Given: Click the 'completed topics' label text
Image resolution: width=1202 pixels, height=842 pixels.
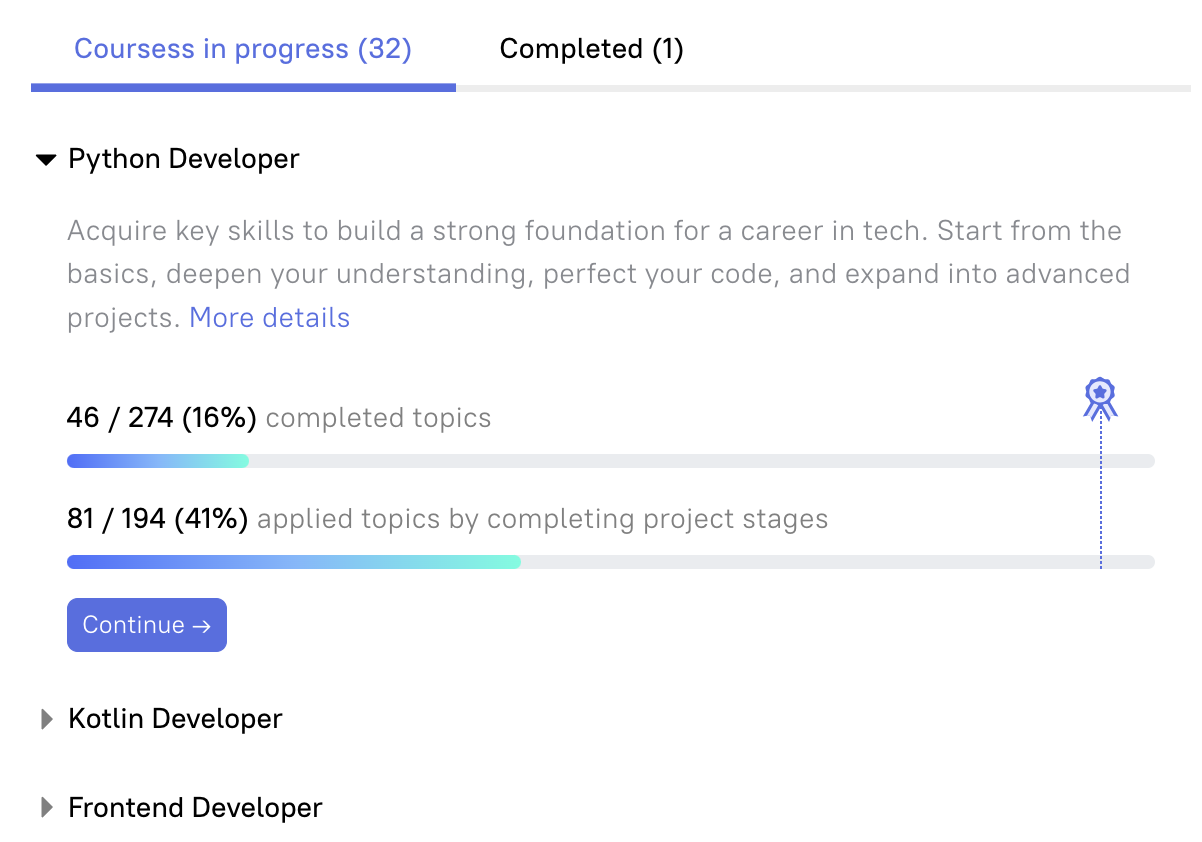Looking at the screenshot, I should 378,418.
